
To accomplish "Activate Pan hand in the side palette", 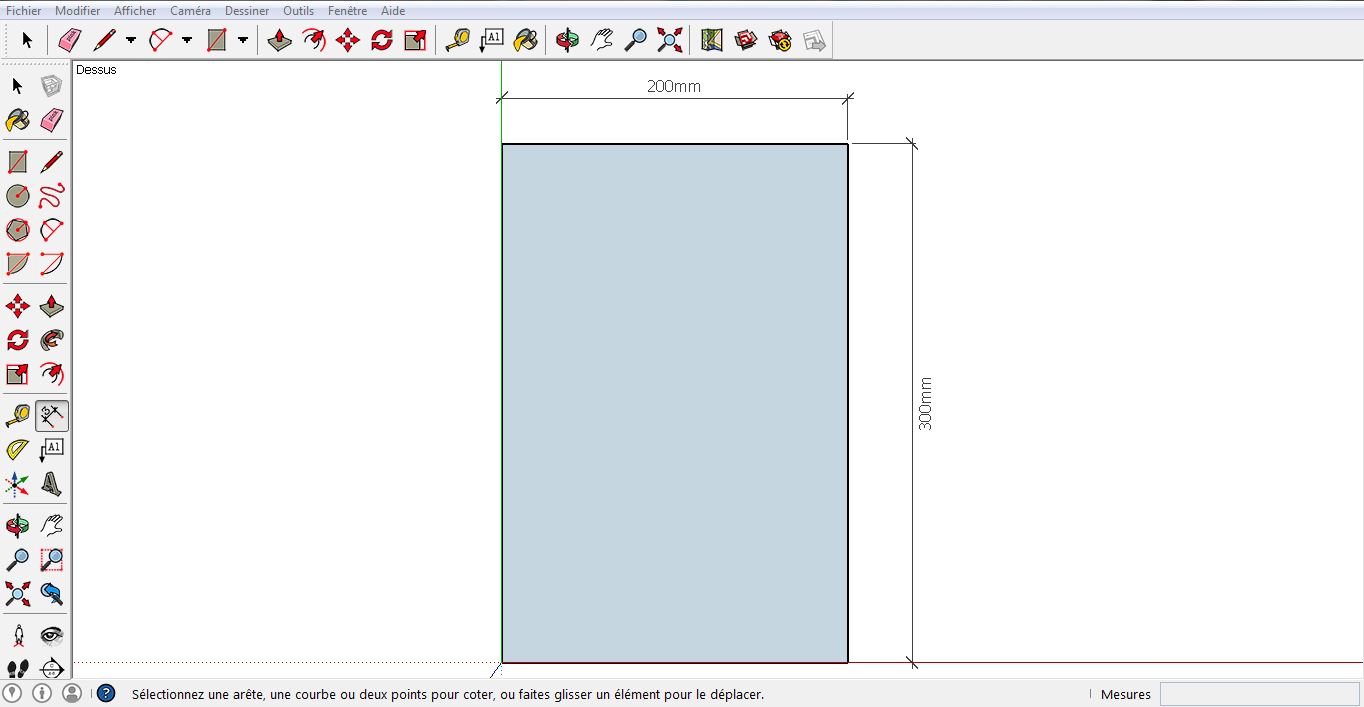I will 52,525.
